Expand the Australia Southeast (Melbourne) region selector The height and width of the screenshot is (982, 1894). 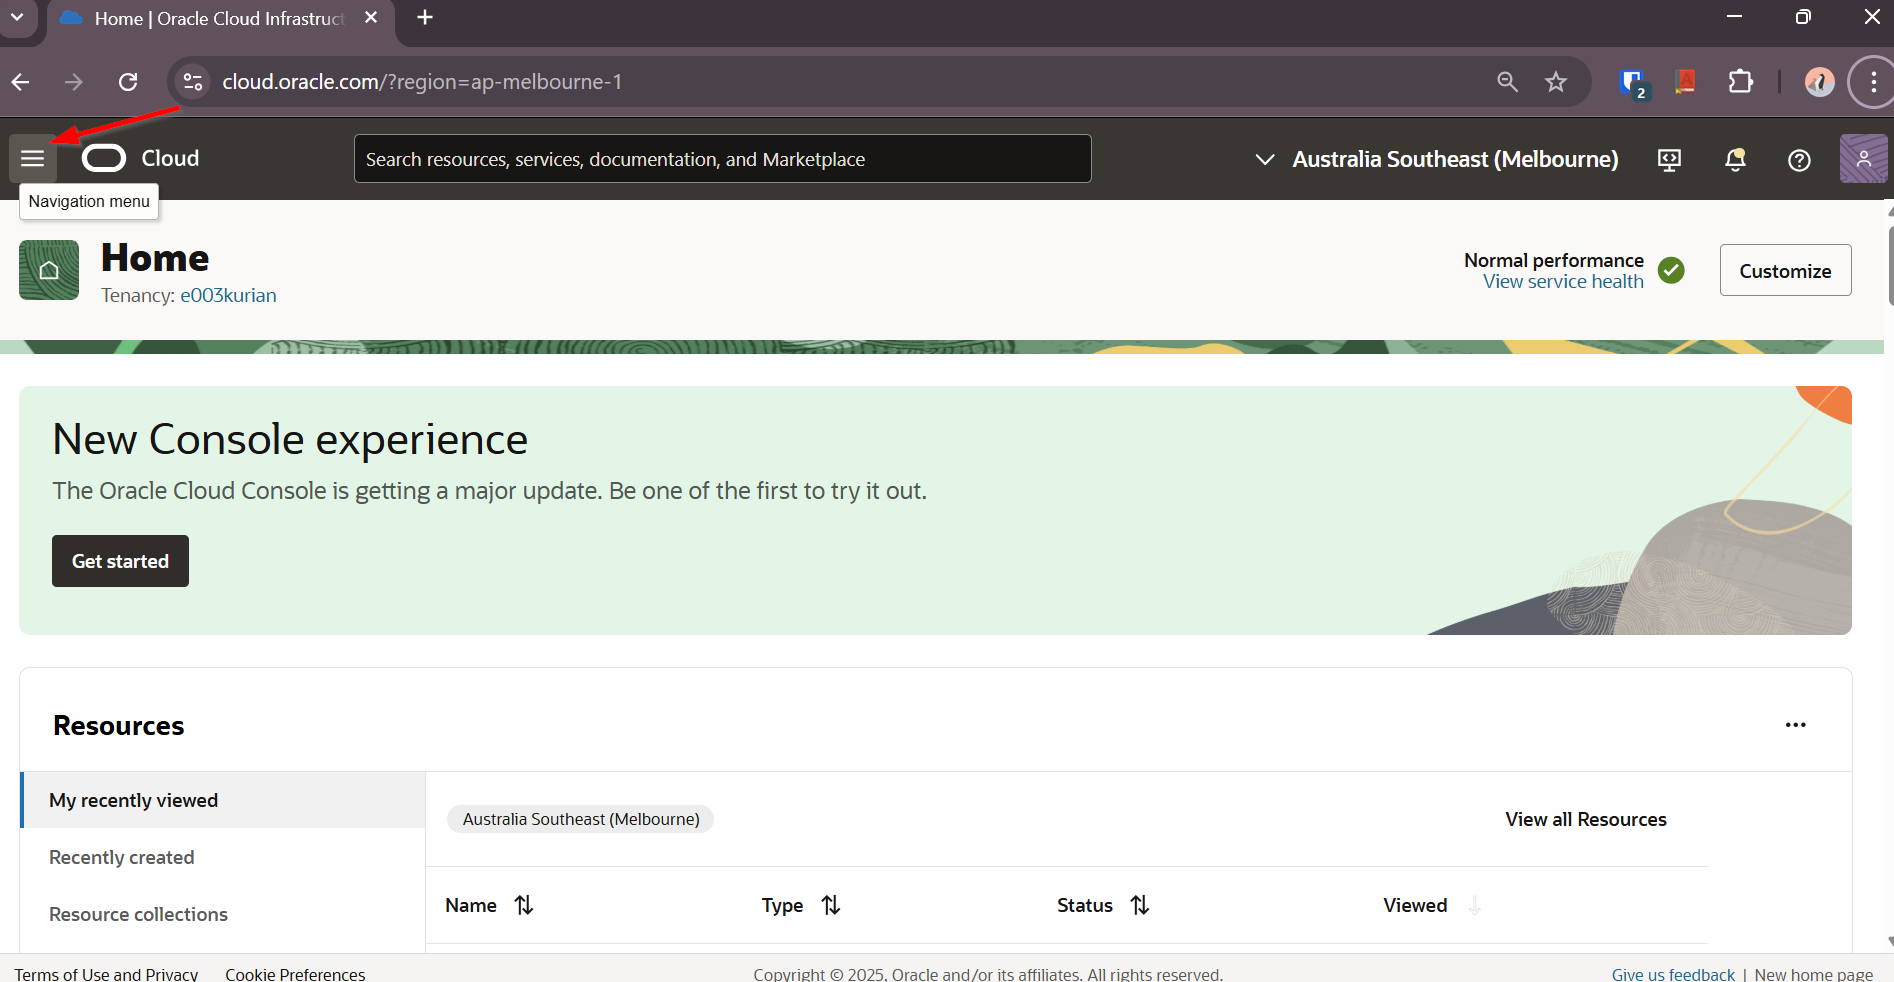tap(1436, 160)
